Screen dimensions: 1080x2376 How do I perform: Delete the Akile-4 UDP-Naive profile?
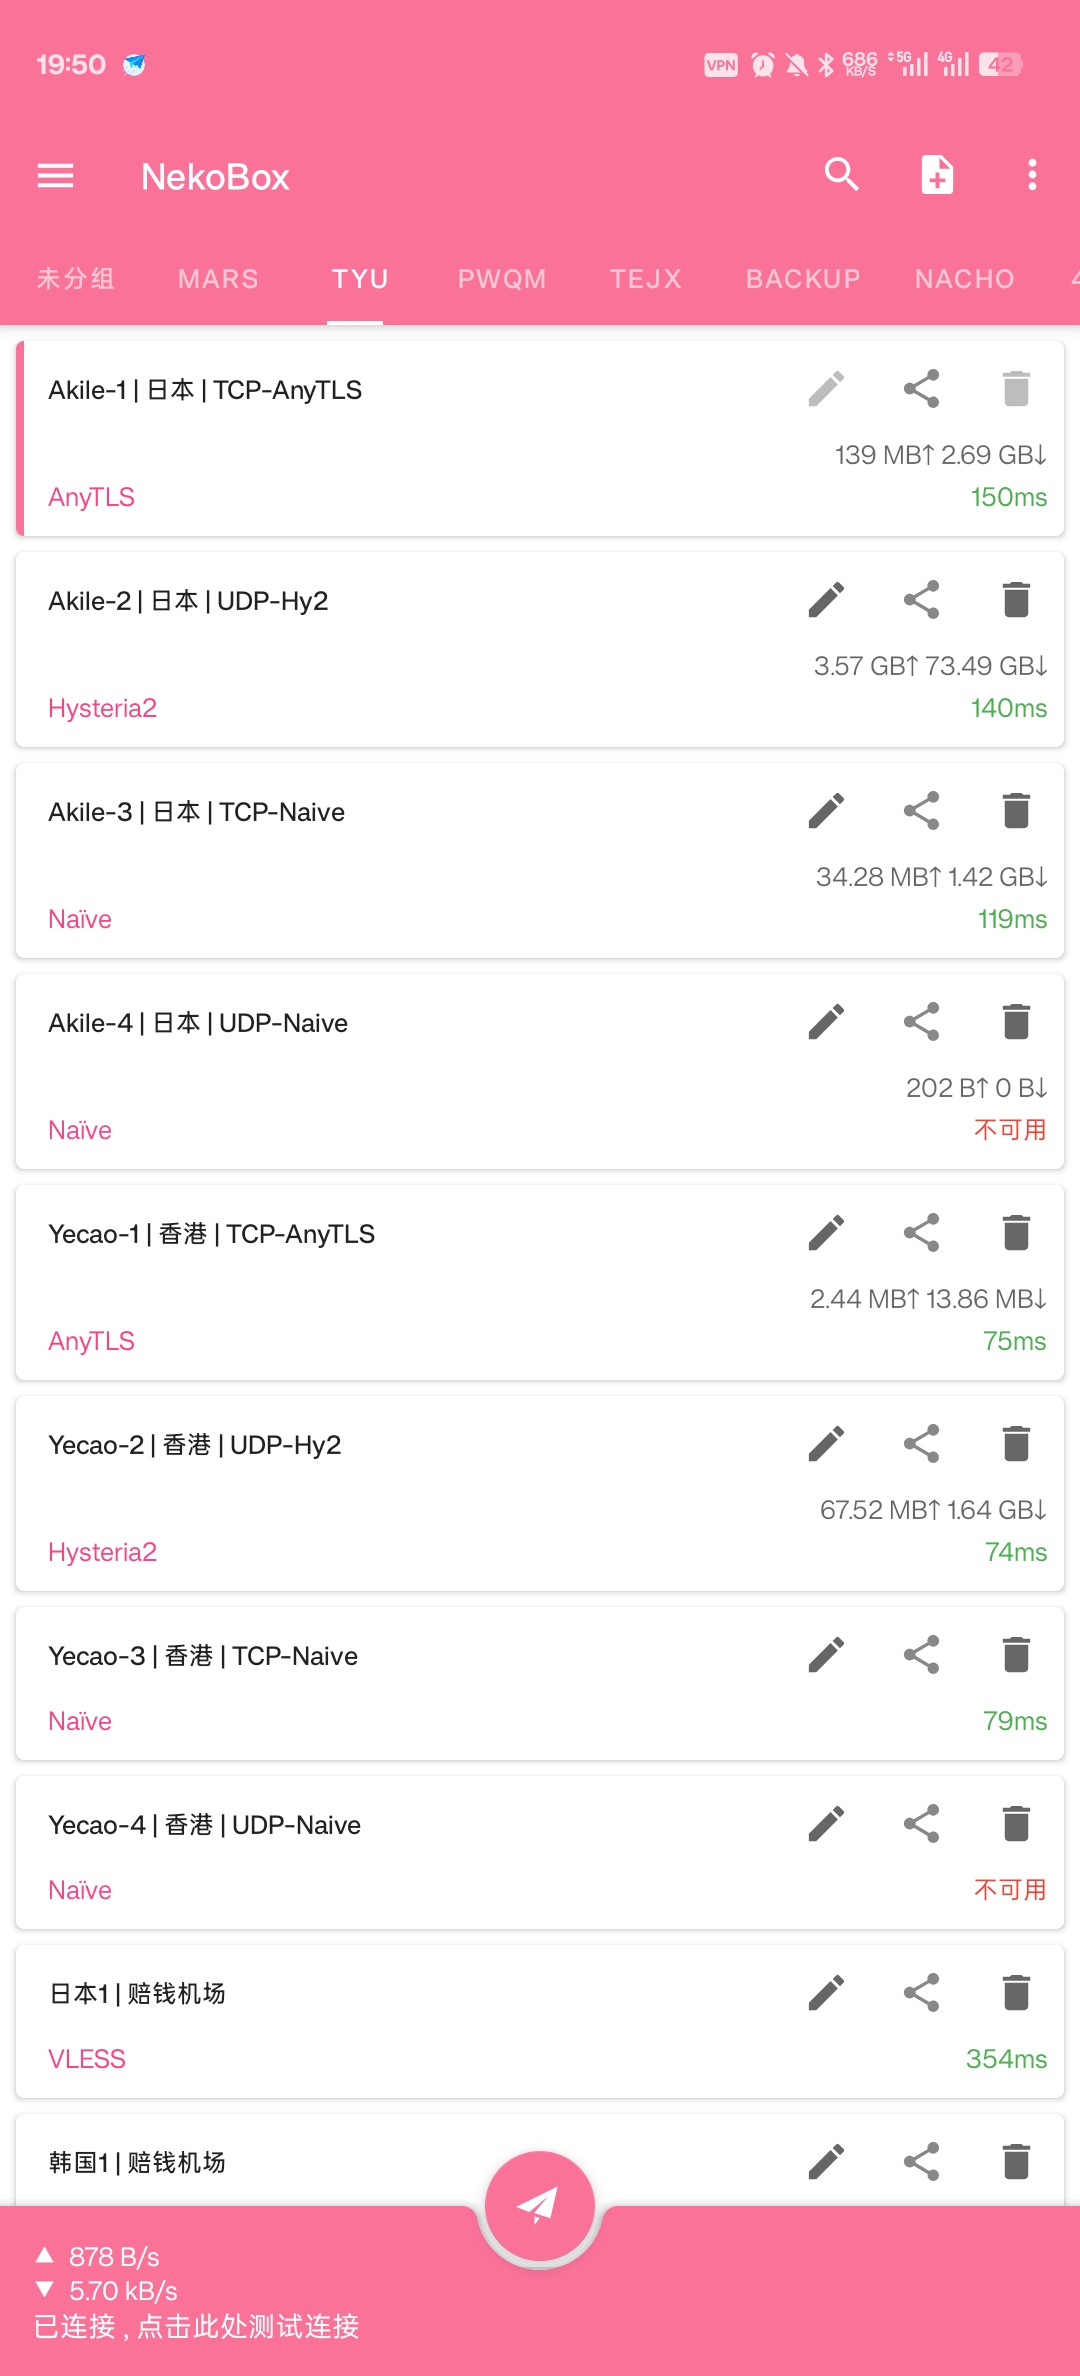pos(1016,1022)
